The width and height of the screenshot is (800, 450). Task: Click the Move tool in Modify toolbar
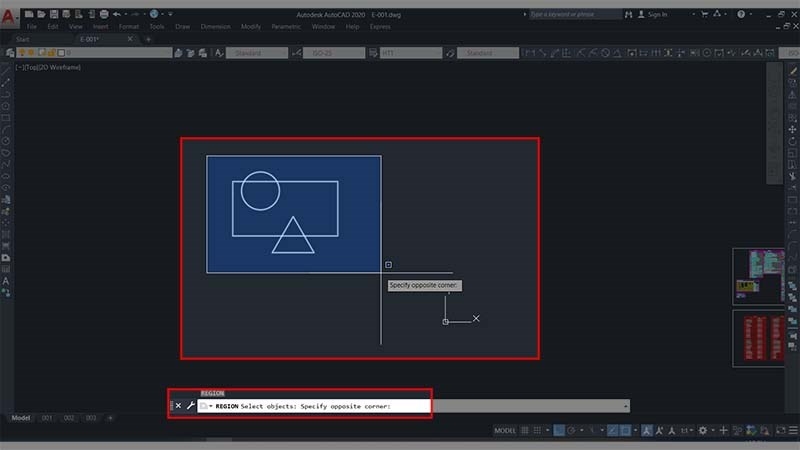[792, 130]
